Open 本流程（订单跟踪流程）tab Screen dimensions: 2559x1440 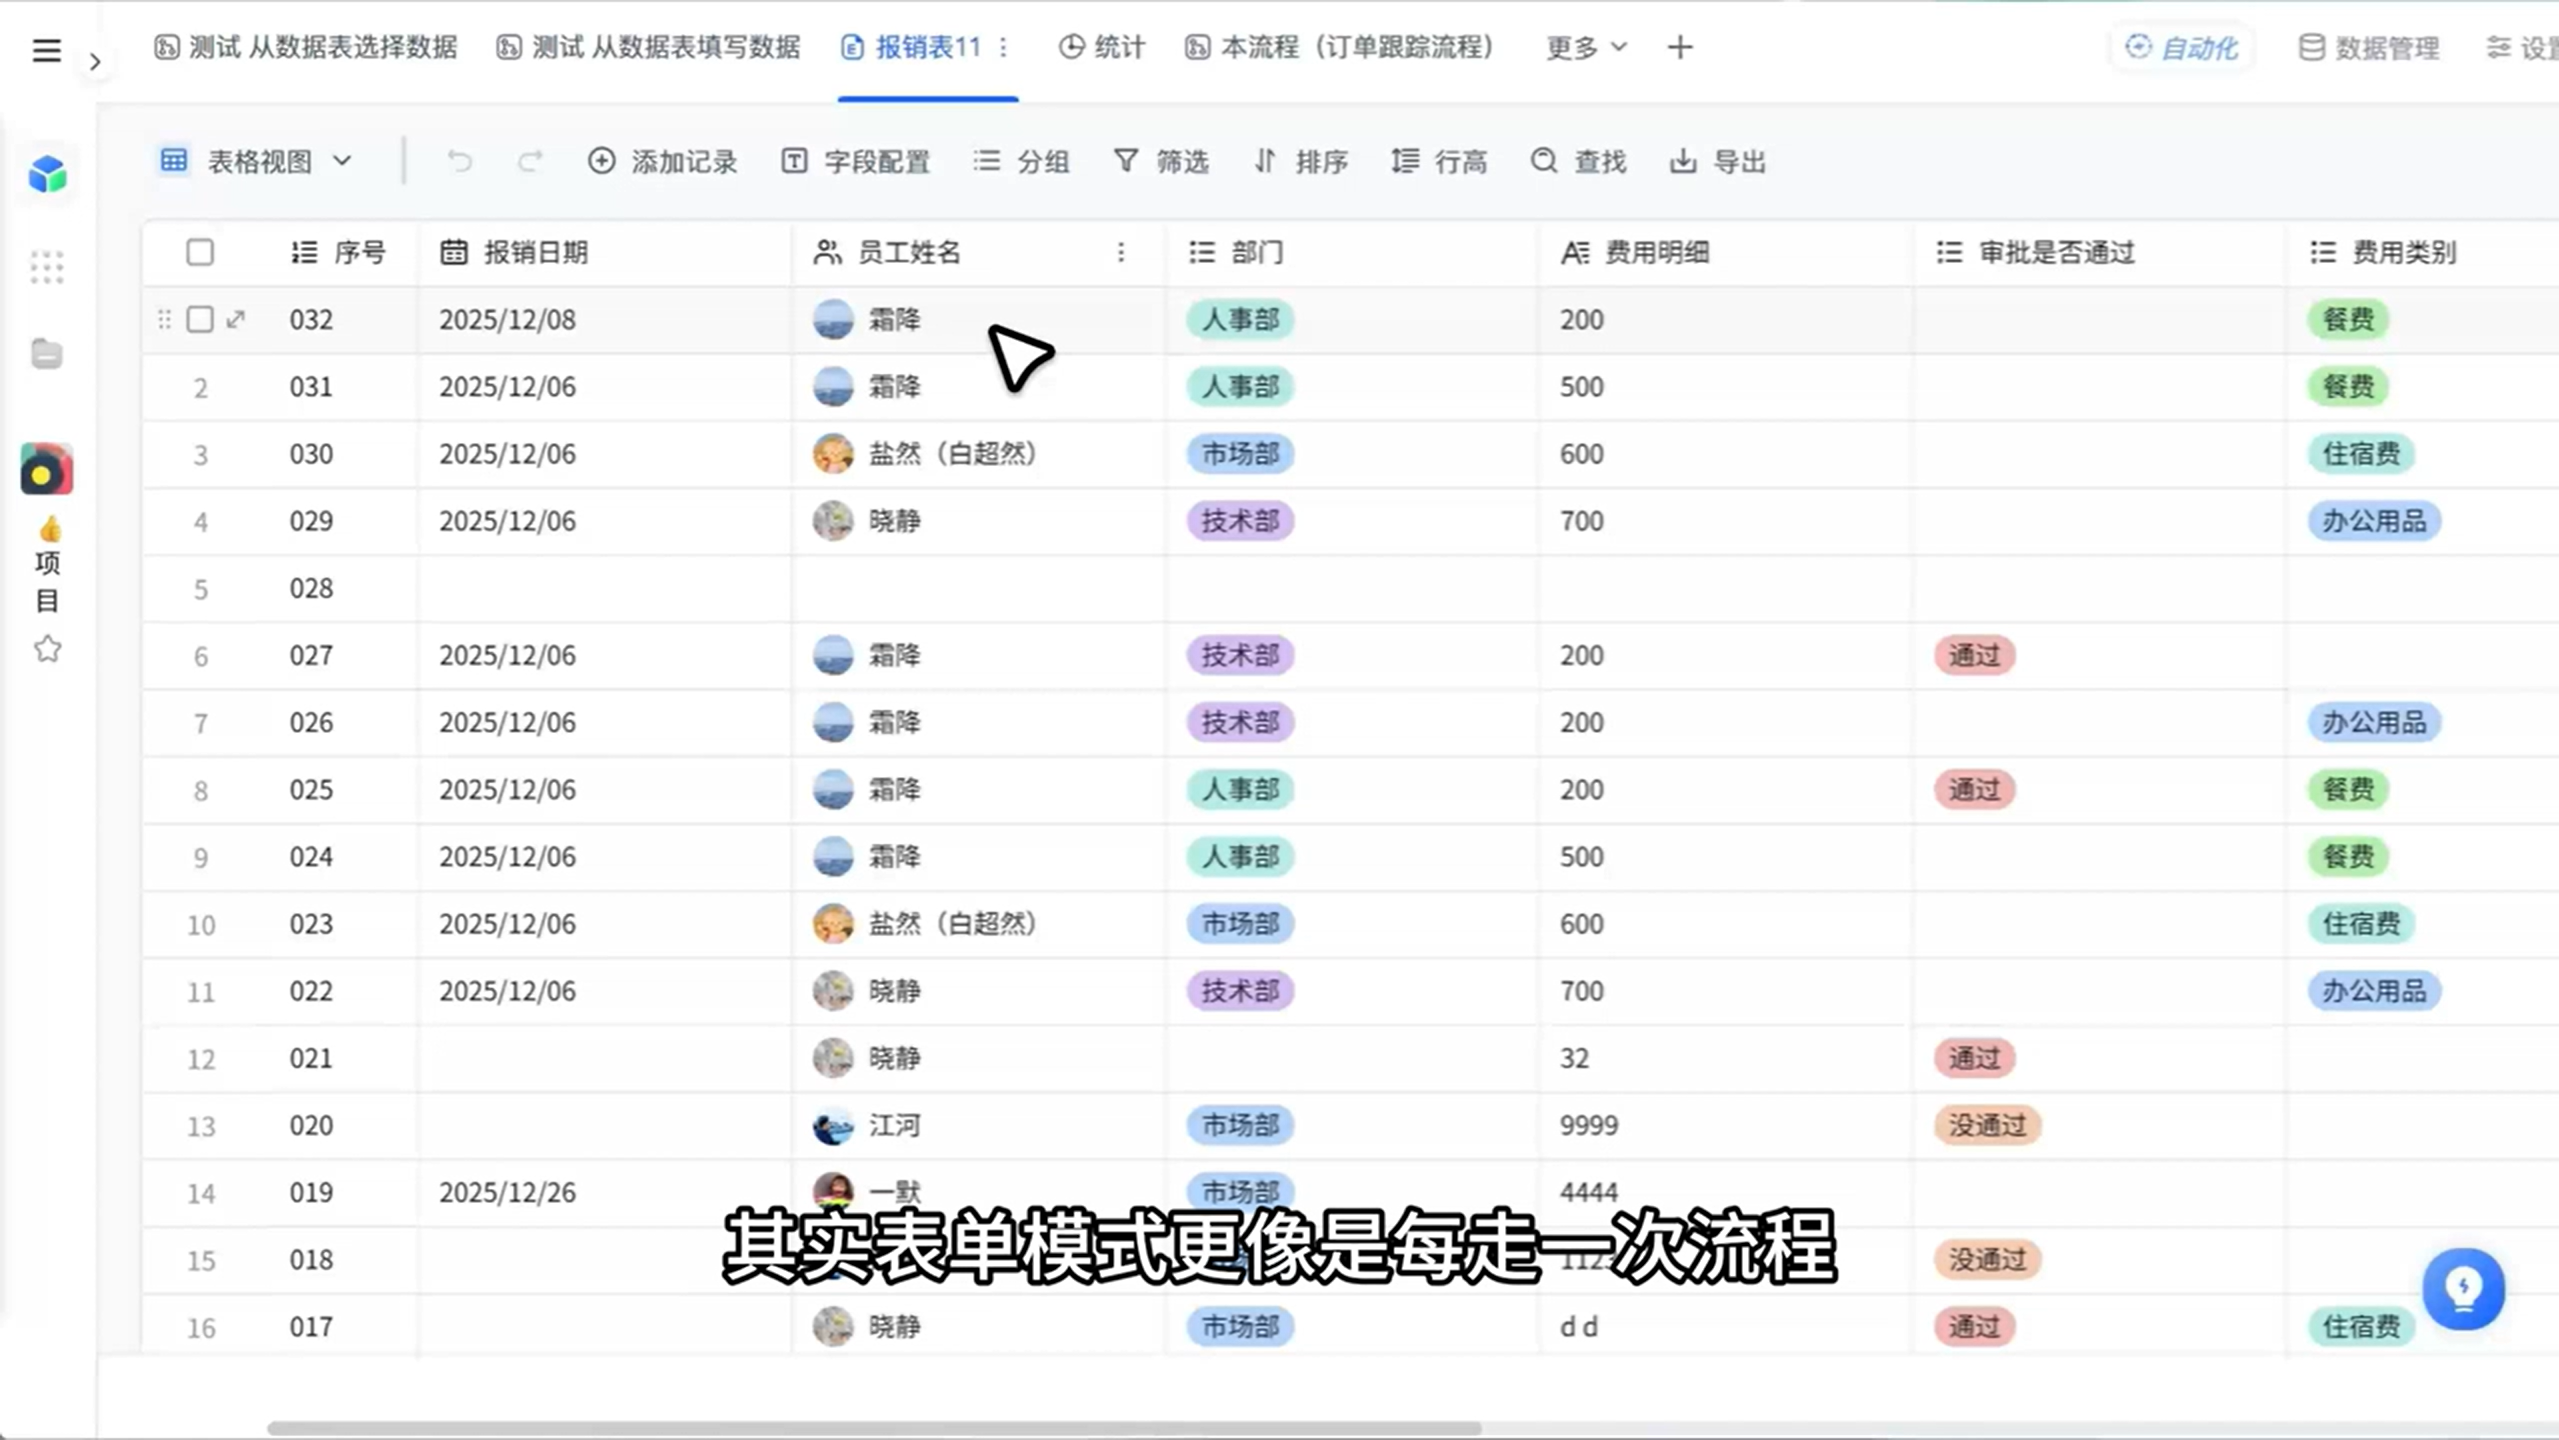click(x=1340, y=47)
